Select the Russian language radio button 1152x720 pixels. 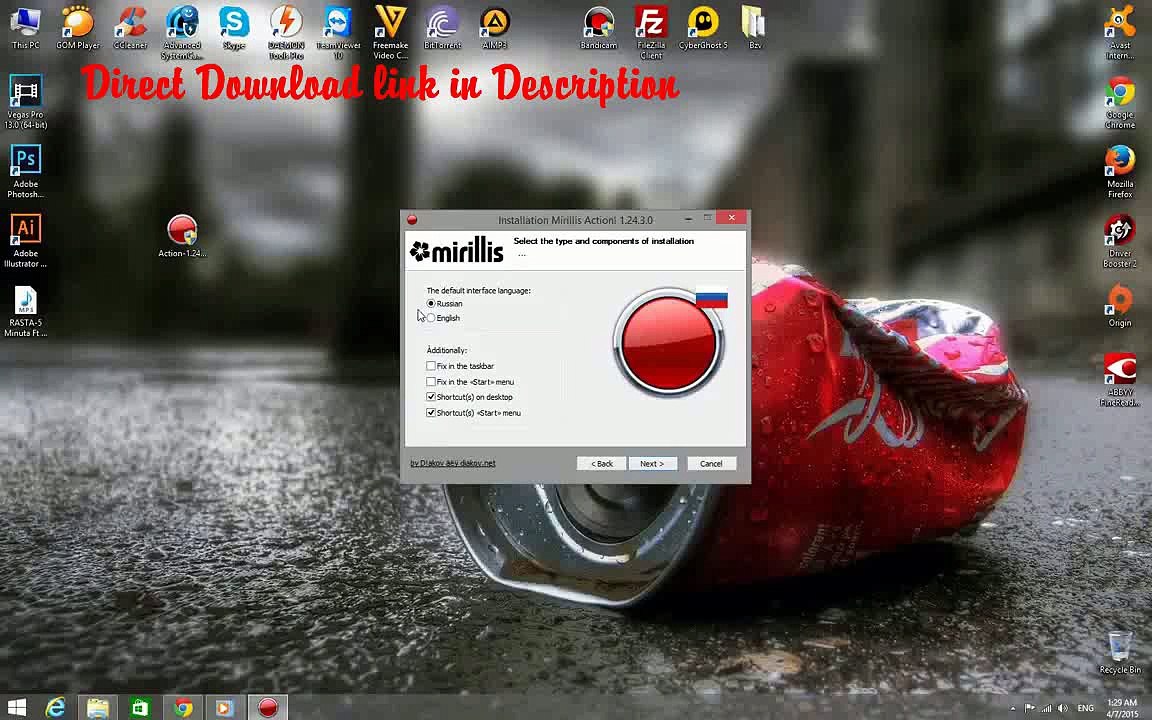tap(431, 303)
